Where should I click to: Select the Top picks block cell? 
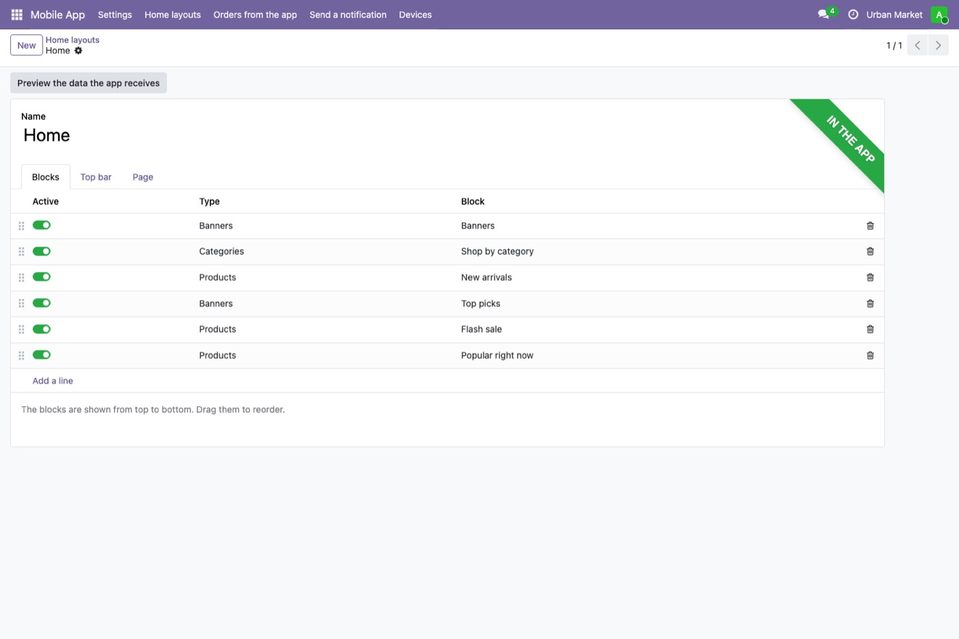tap(481, 303)
